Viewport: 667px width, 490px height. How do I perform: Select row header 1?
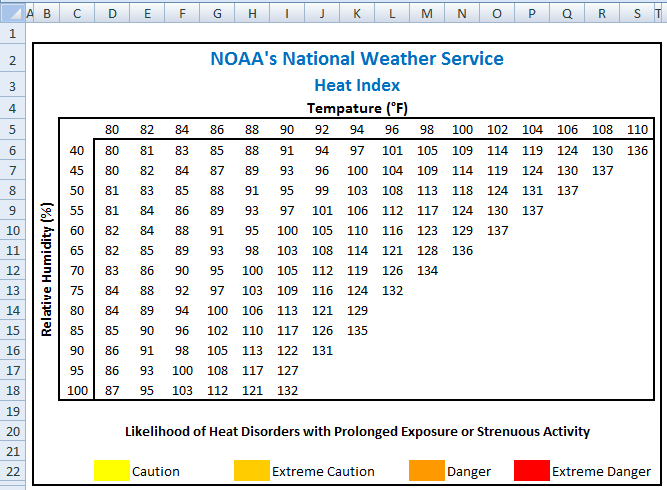tap(12, 33)
